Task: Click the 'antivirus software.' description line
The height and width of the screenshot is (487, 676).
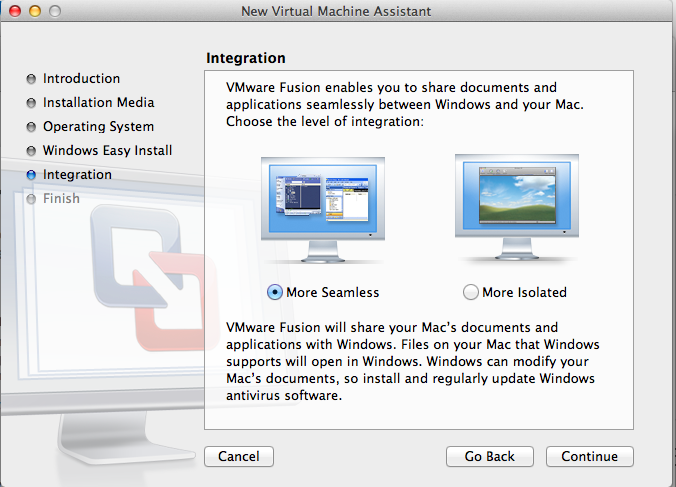Action: tap(284, 395)
